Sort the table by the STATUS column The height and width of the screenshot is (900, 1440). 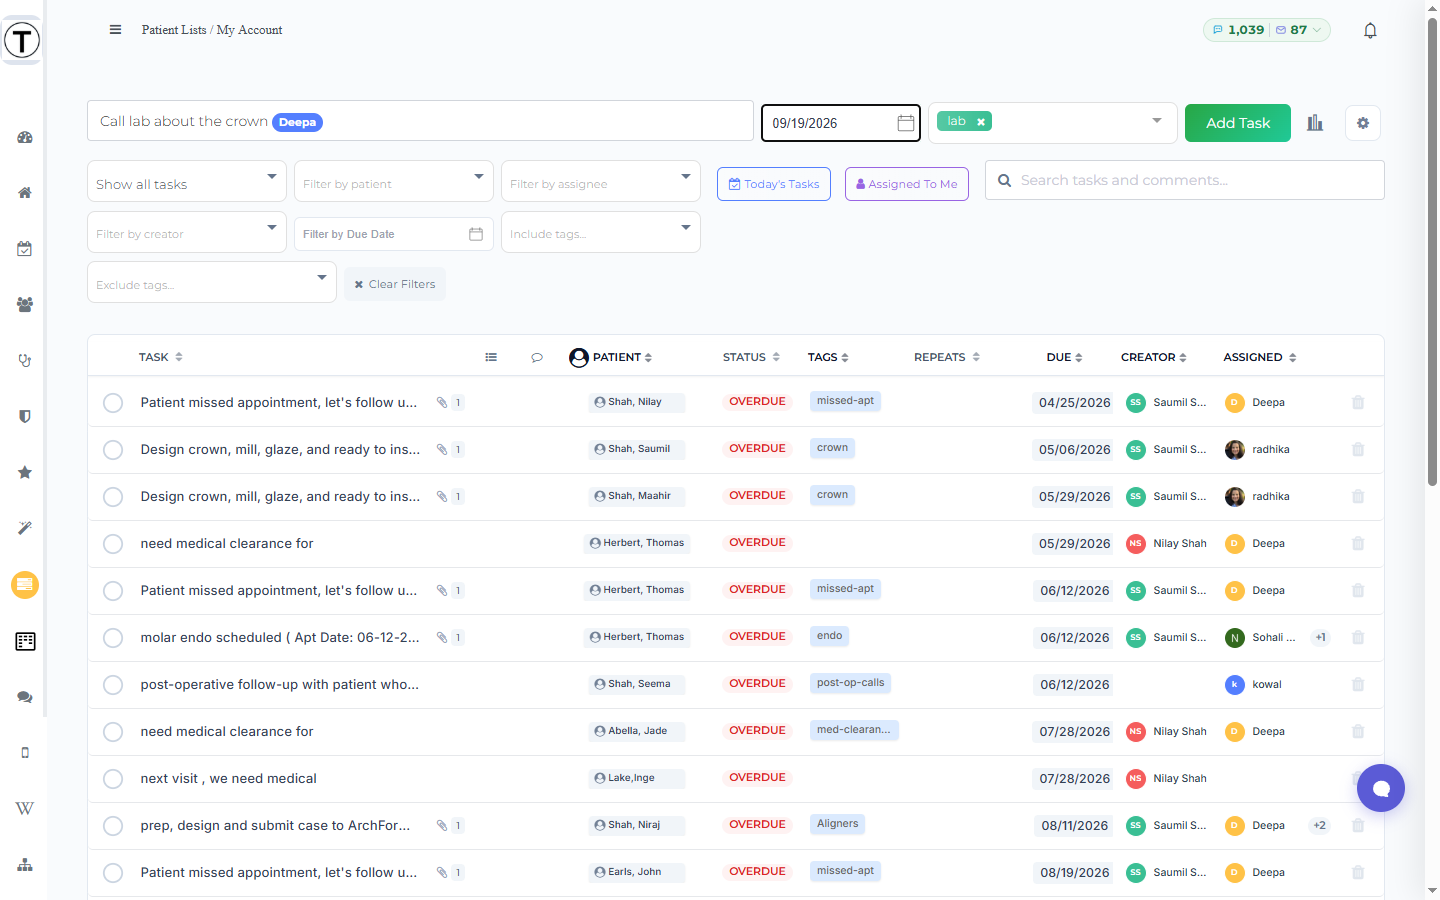(x=751, y=357)
